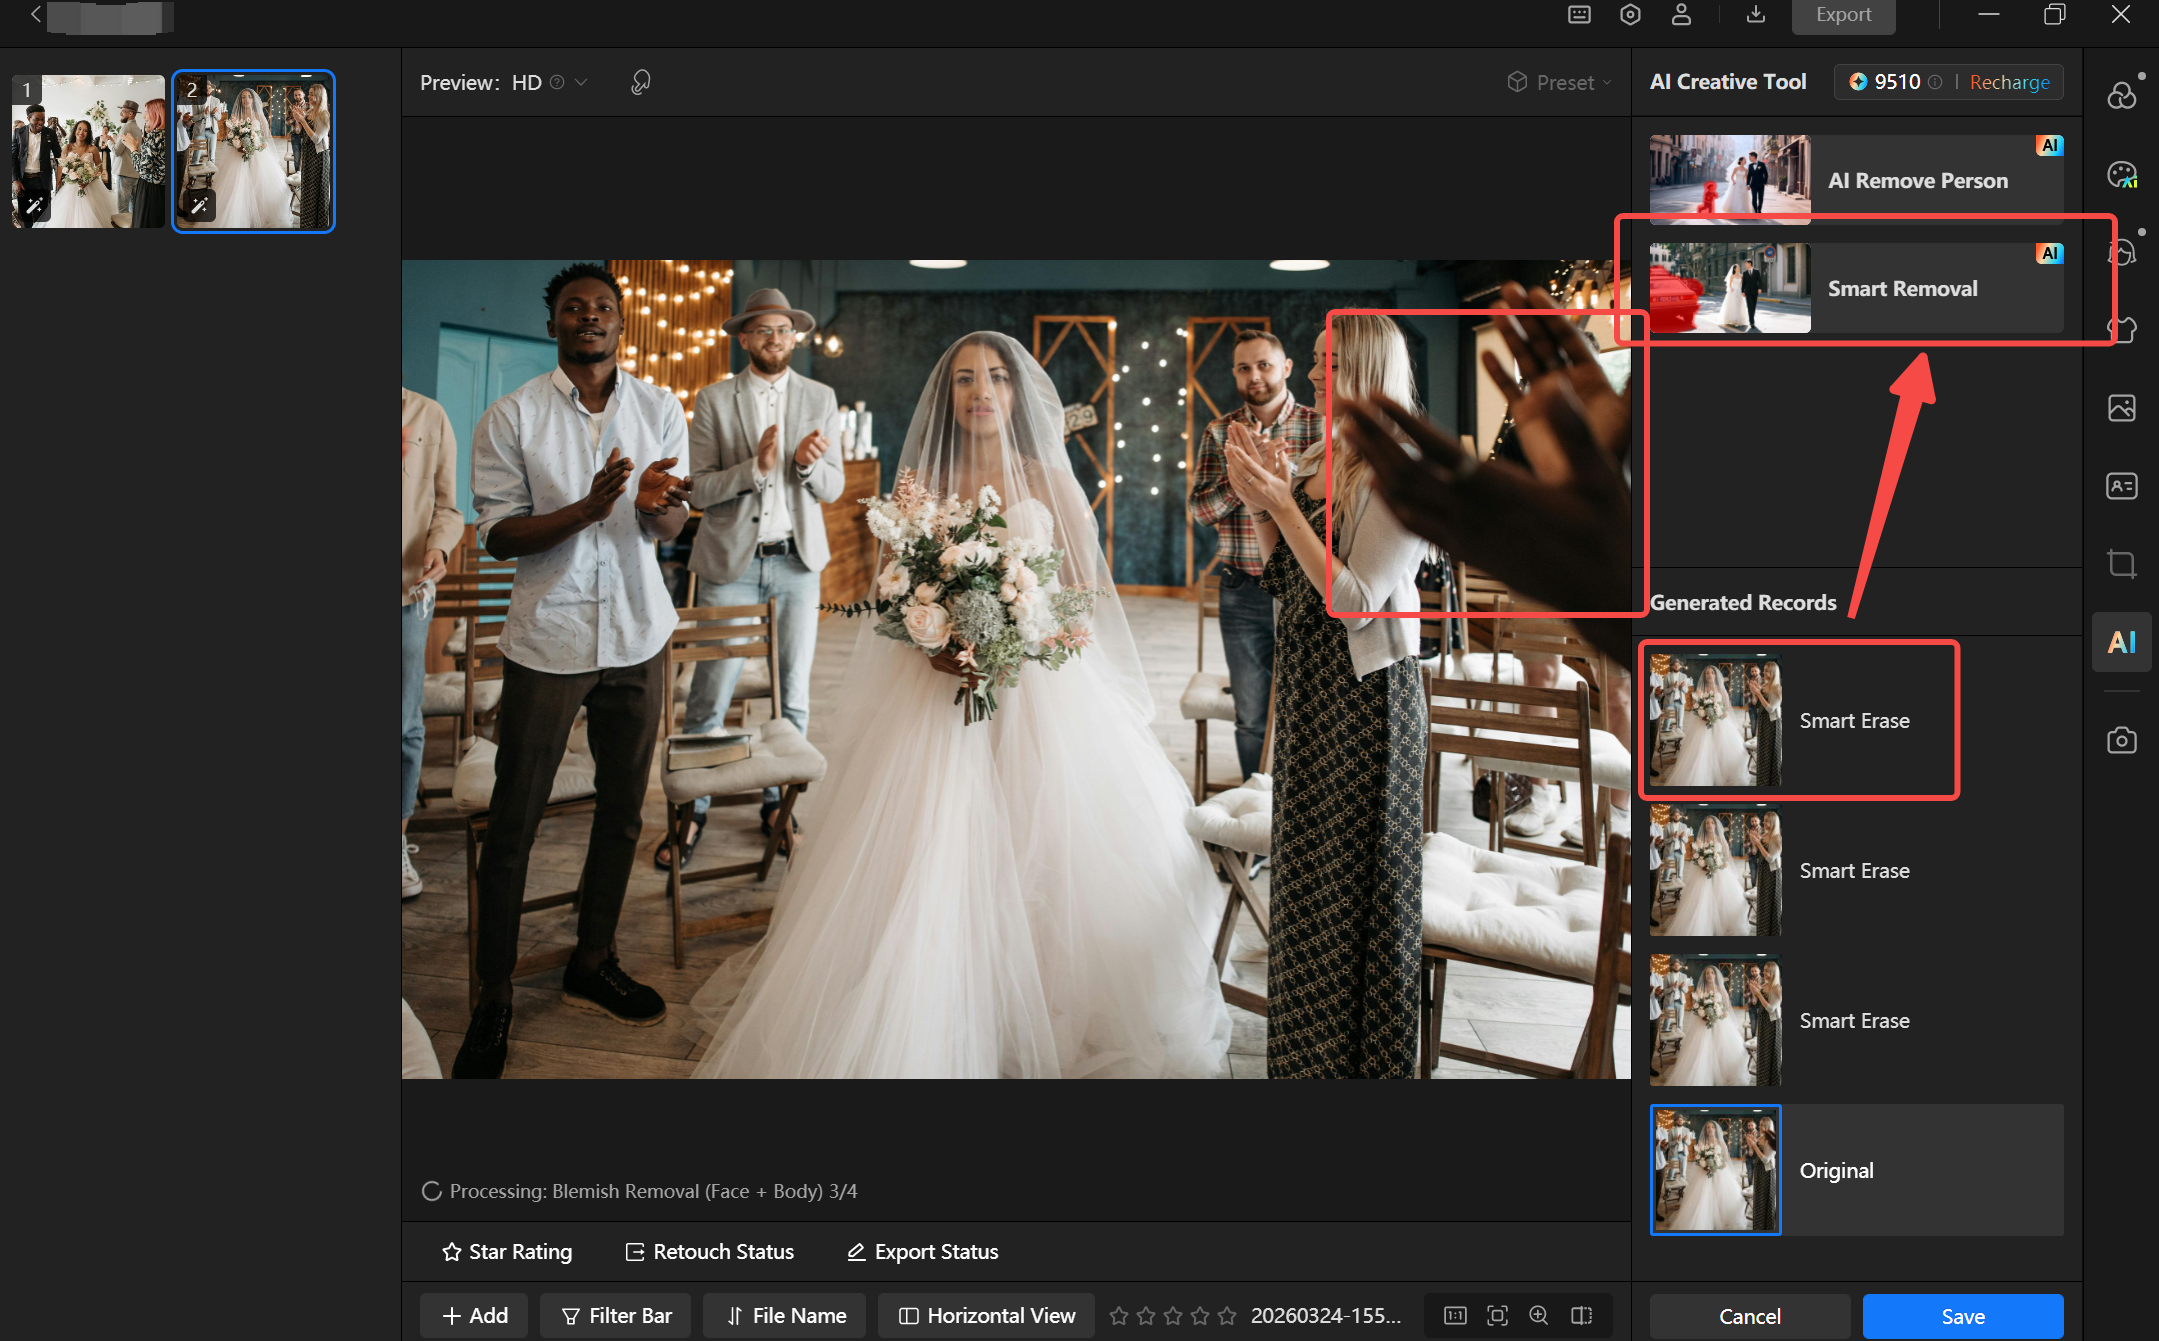Viewport: 2159px width, 1341px height.
Task: Open the keyboard shortcuts icon
Action: coord(1579,15)
